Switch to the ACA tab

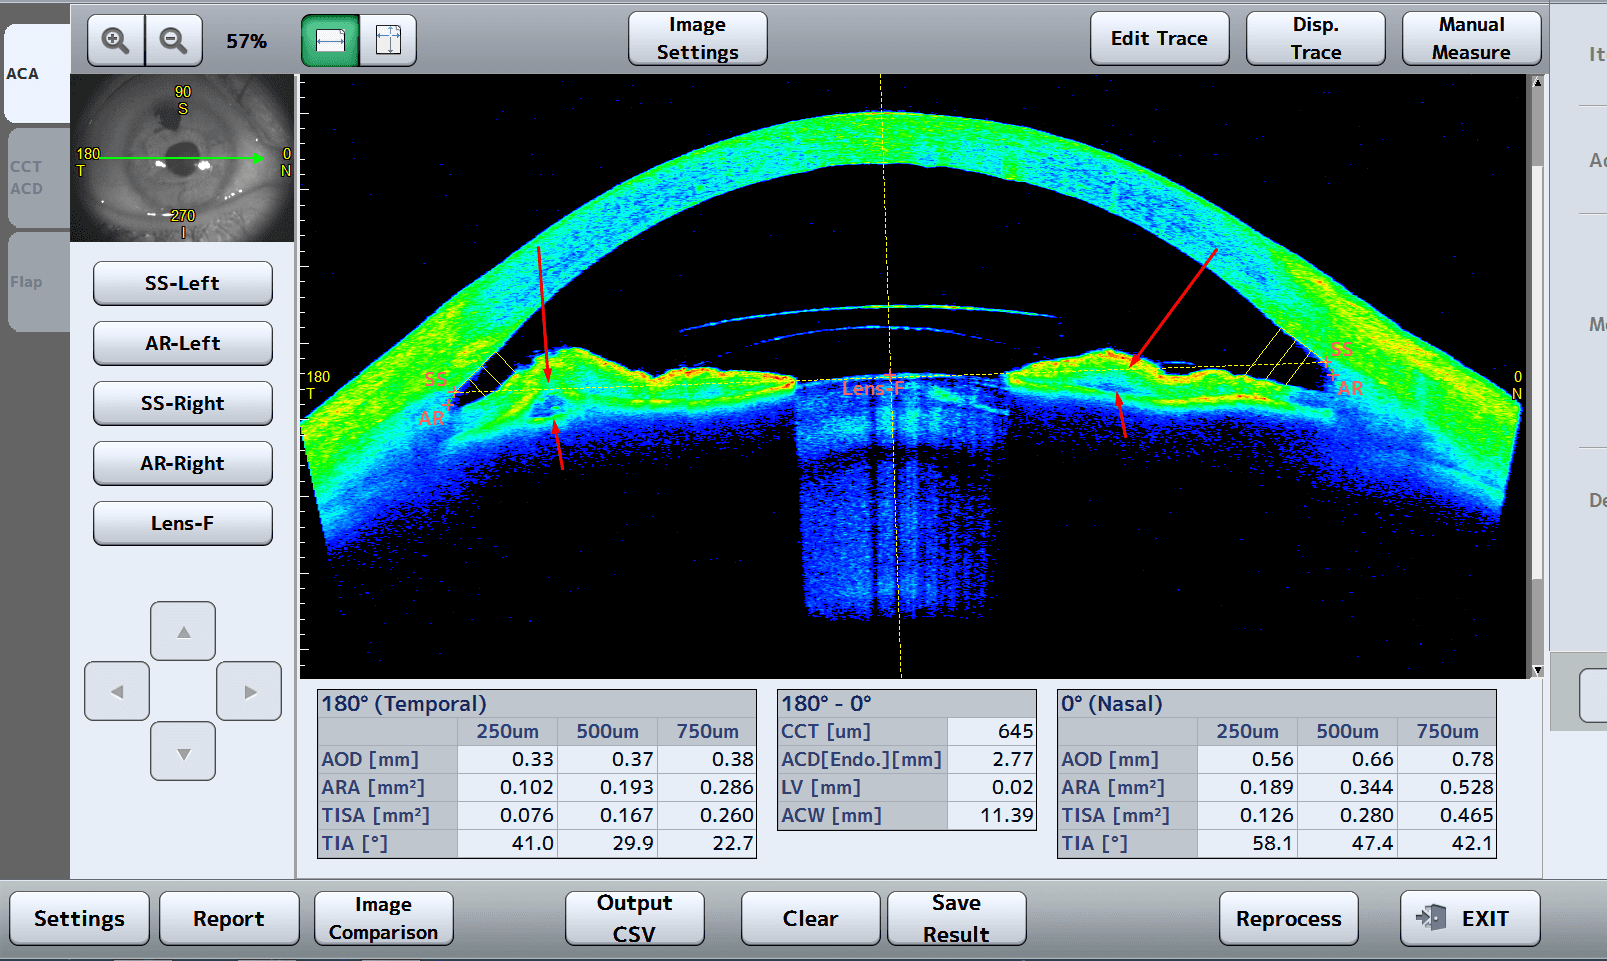pyautogui.click(x=36, y=74)
